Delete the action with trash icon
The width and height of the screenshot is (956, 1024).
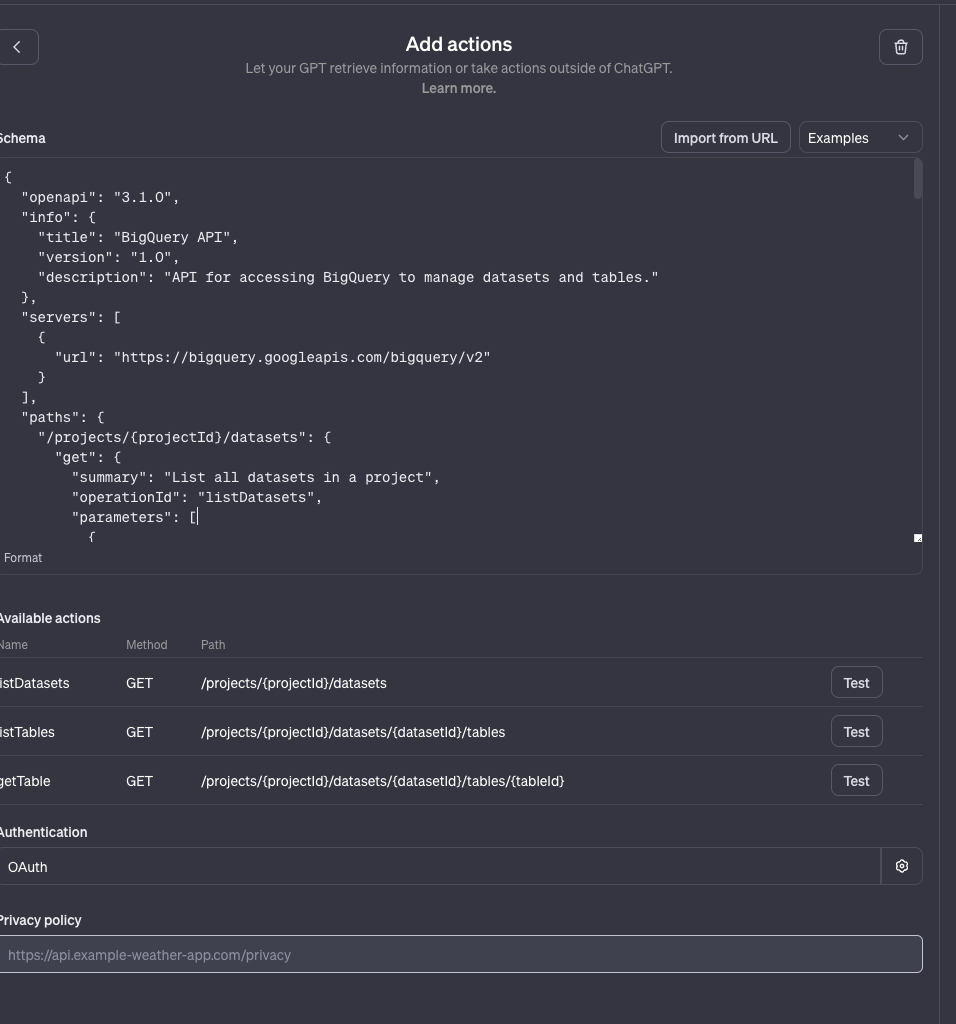(900, 47)
